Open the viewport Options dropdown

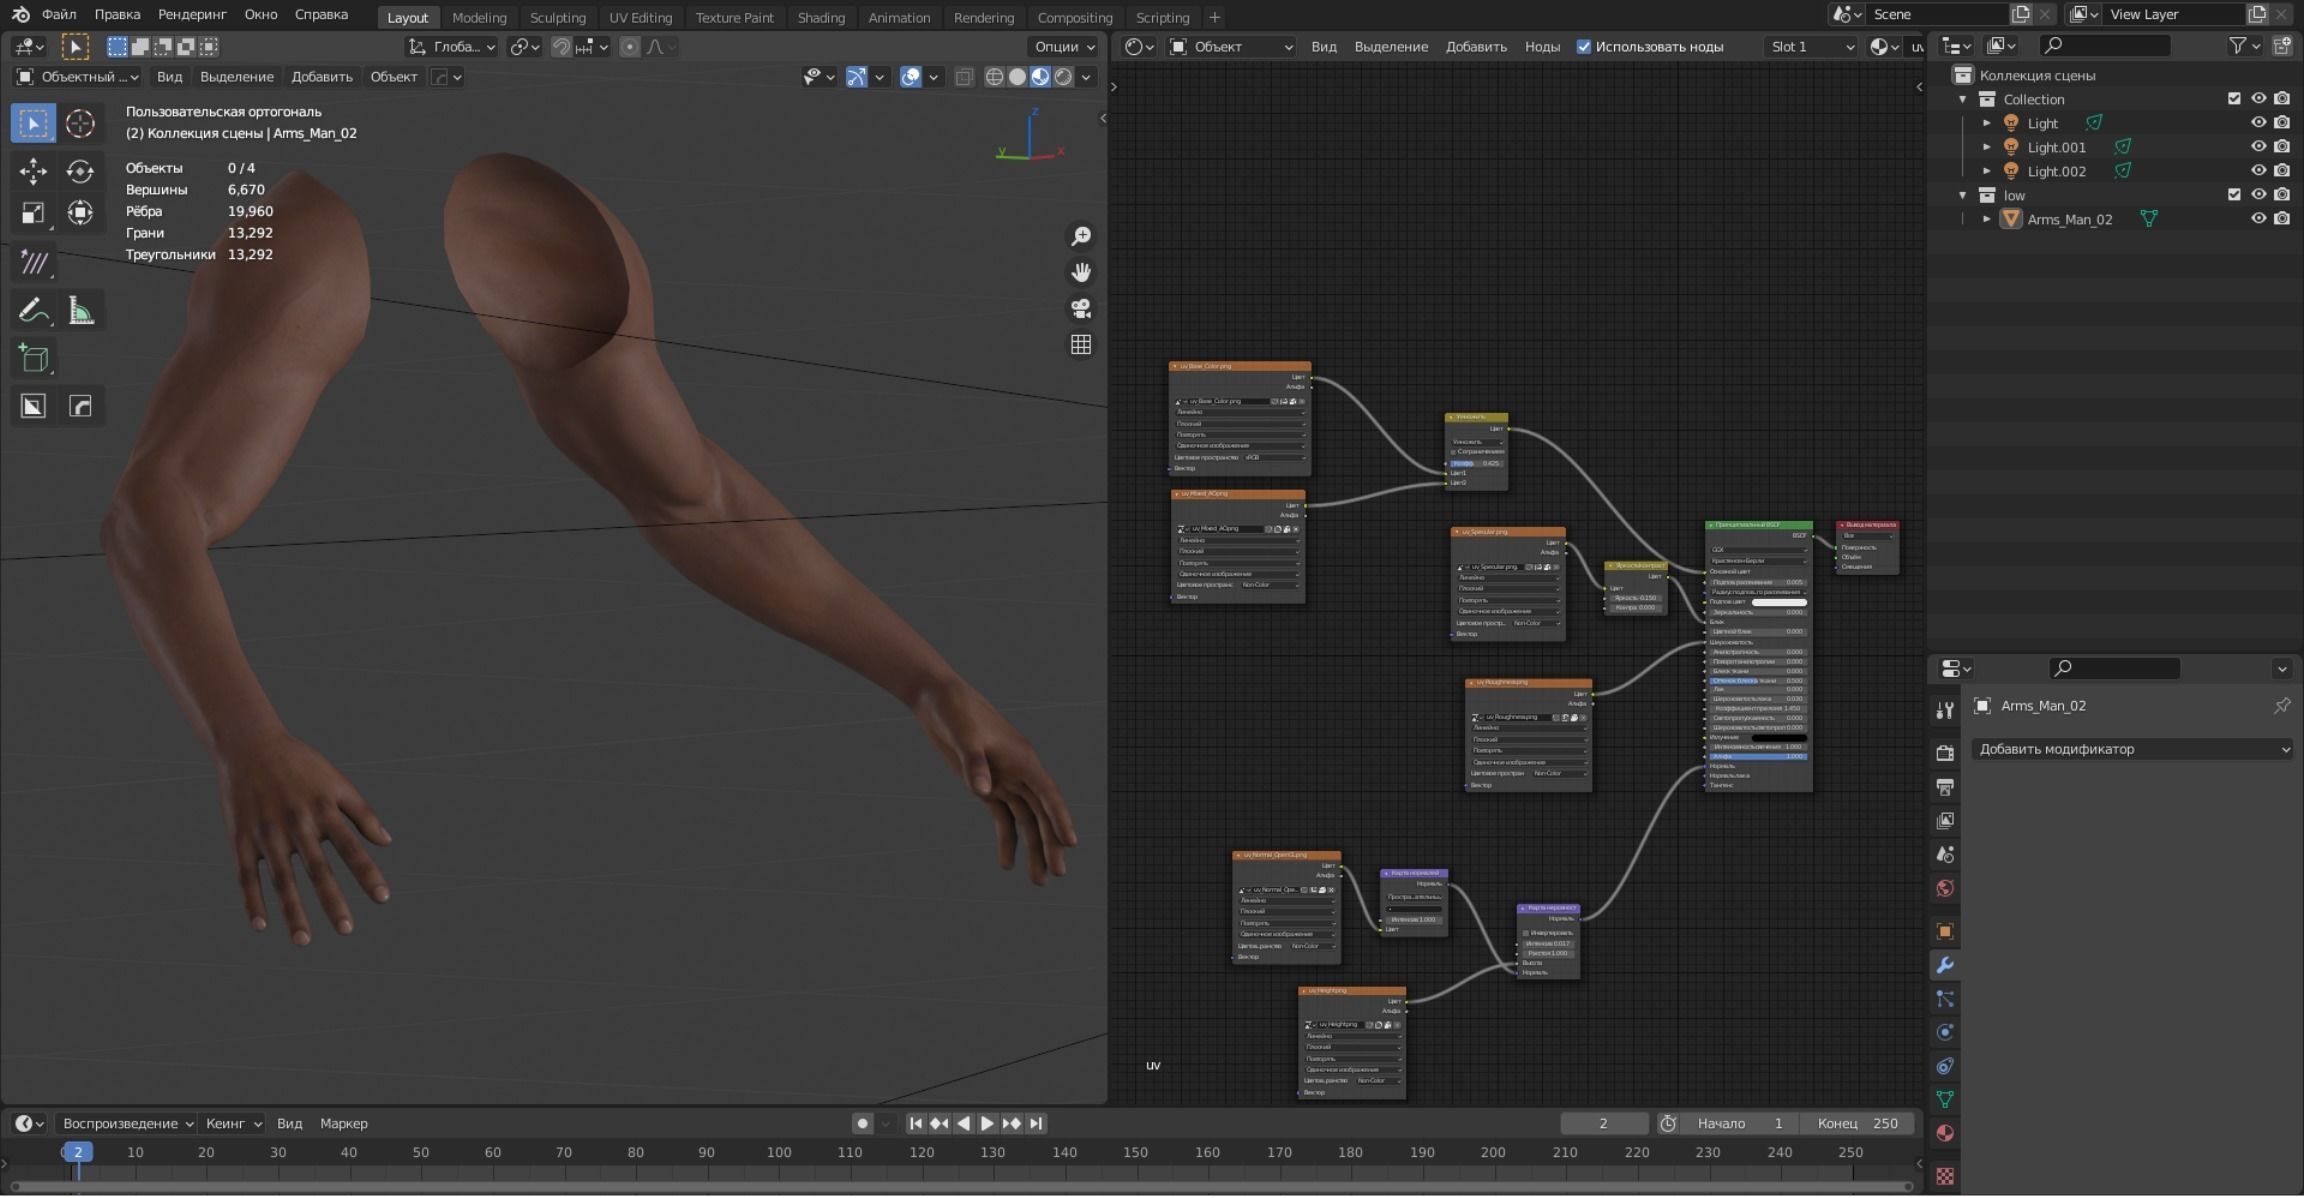pos(1063,47)
